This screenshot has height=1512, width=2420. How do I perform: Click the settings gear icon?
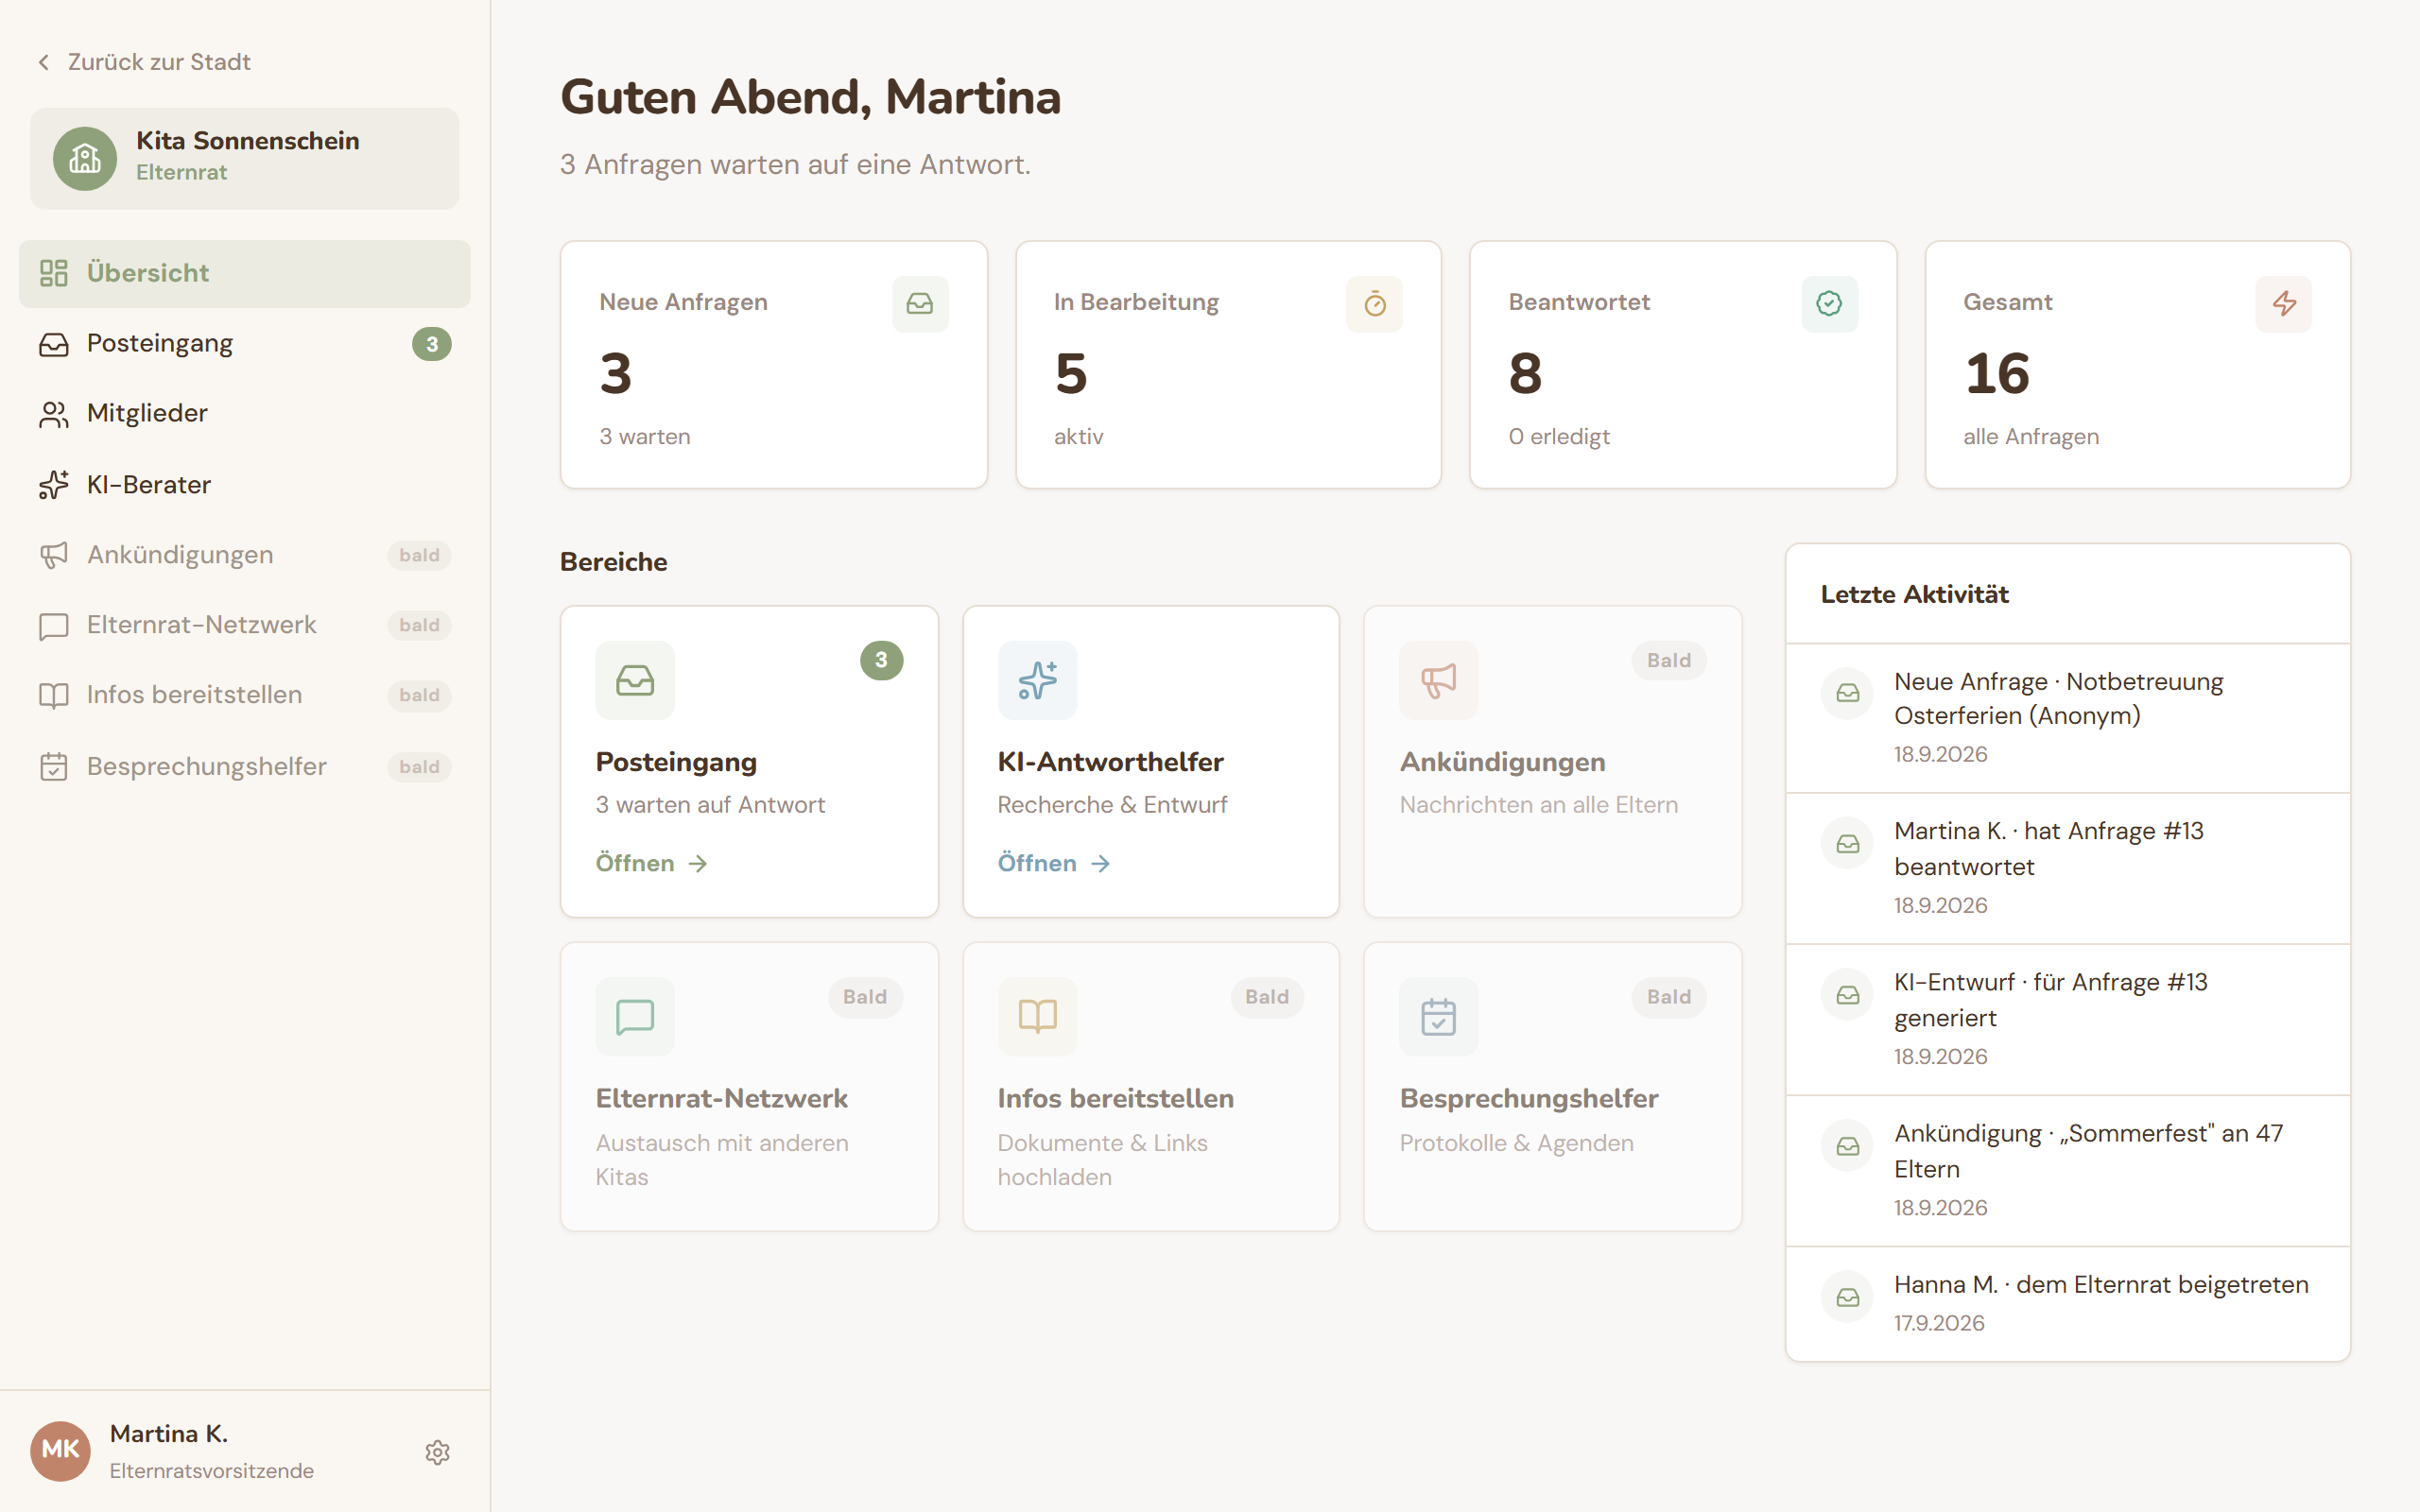coord(437,1452)
